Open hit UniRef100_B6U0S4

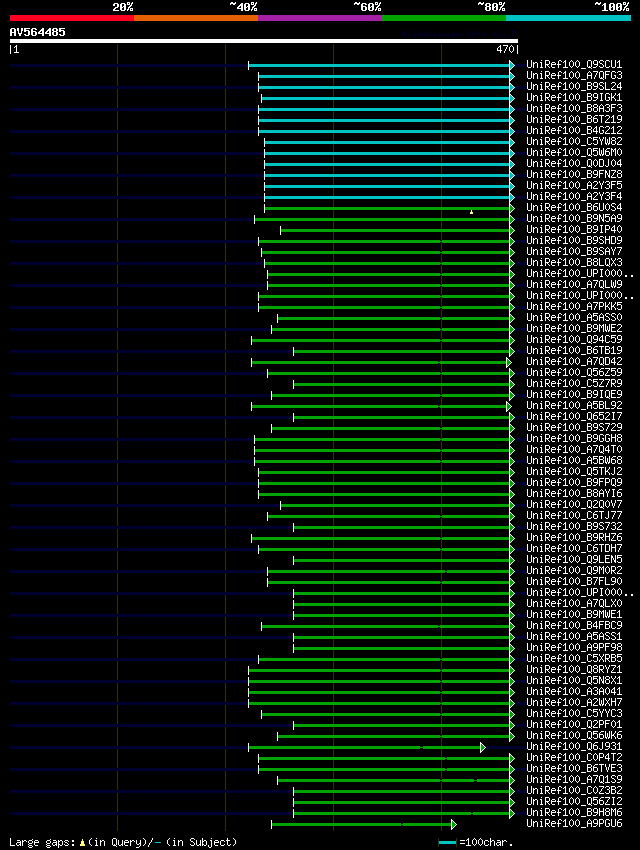574,208
